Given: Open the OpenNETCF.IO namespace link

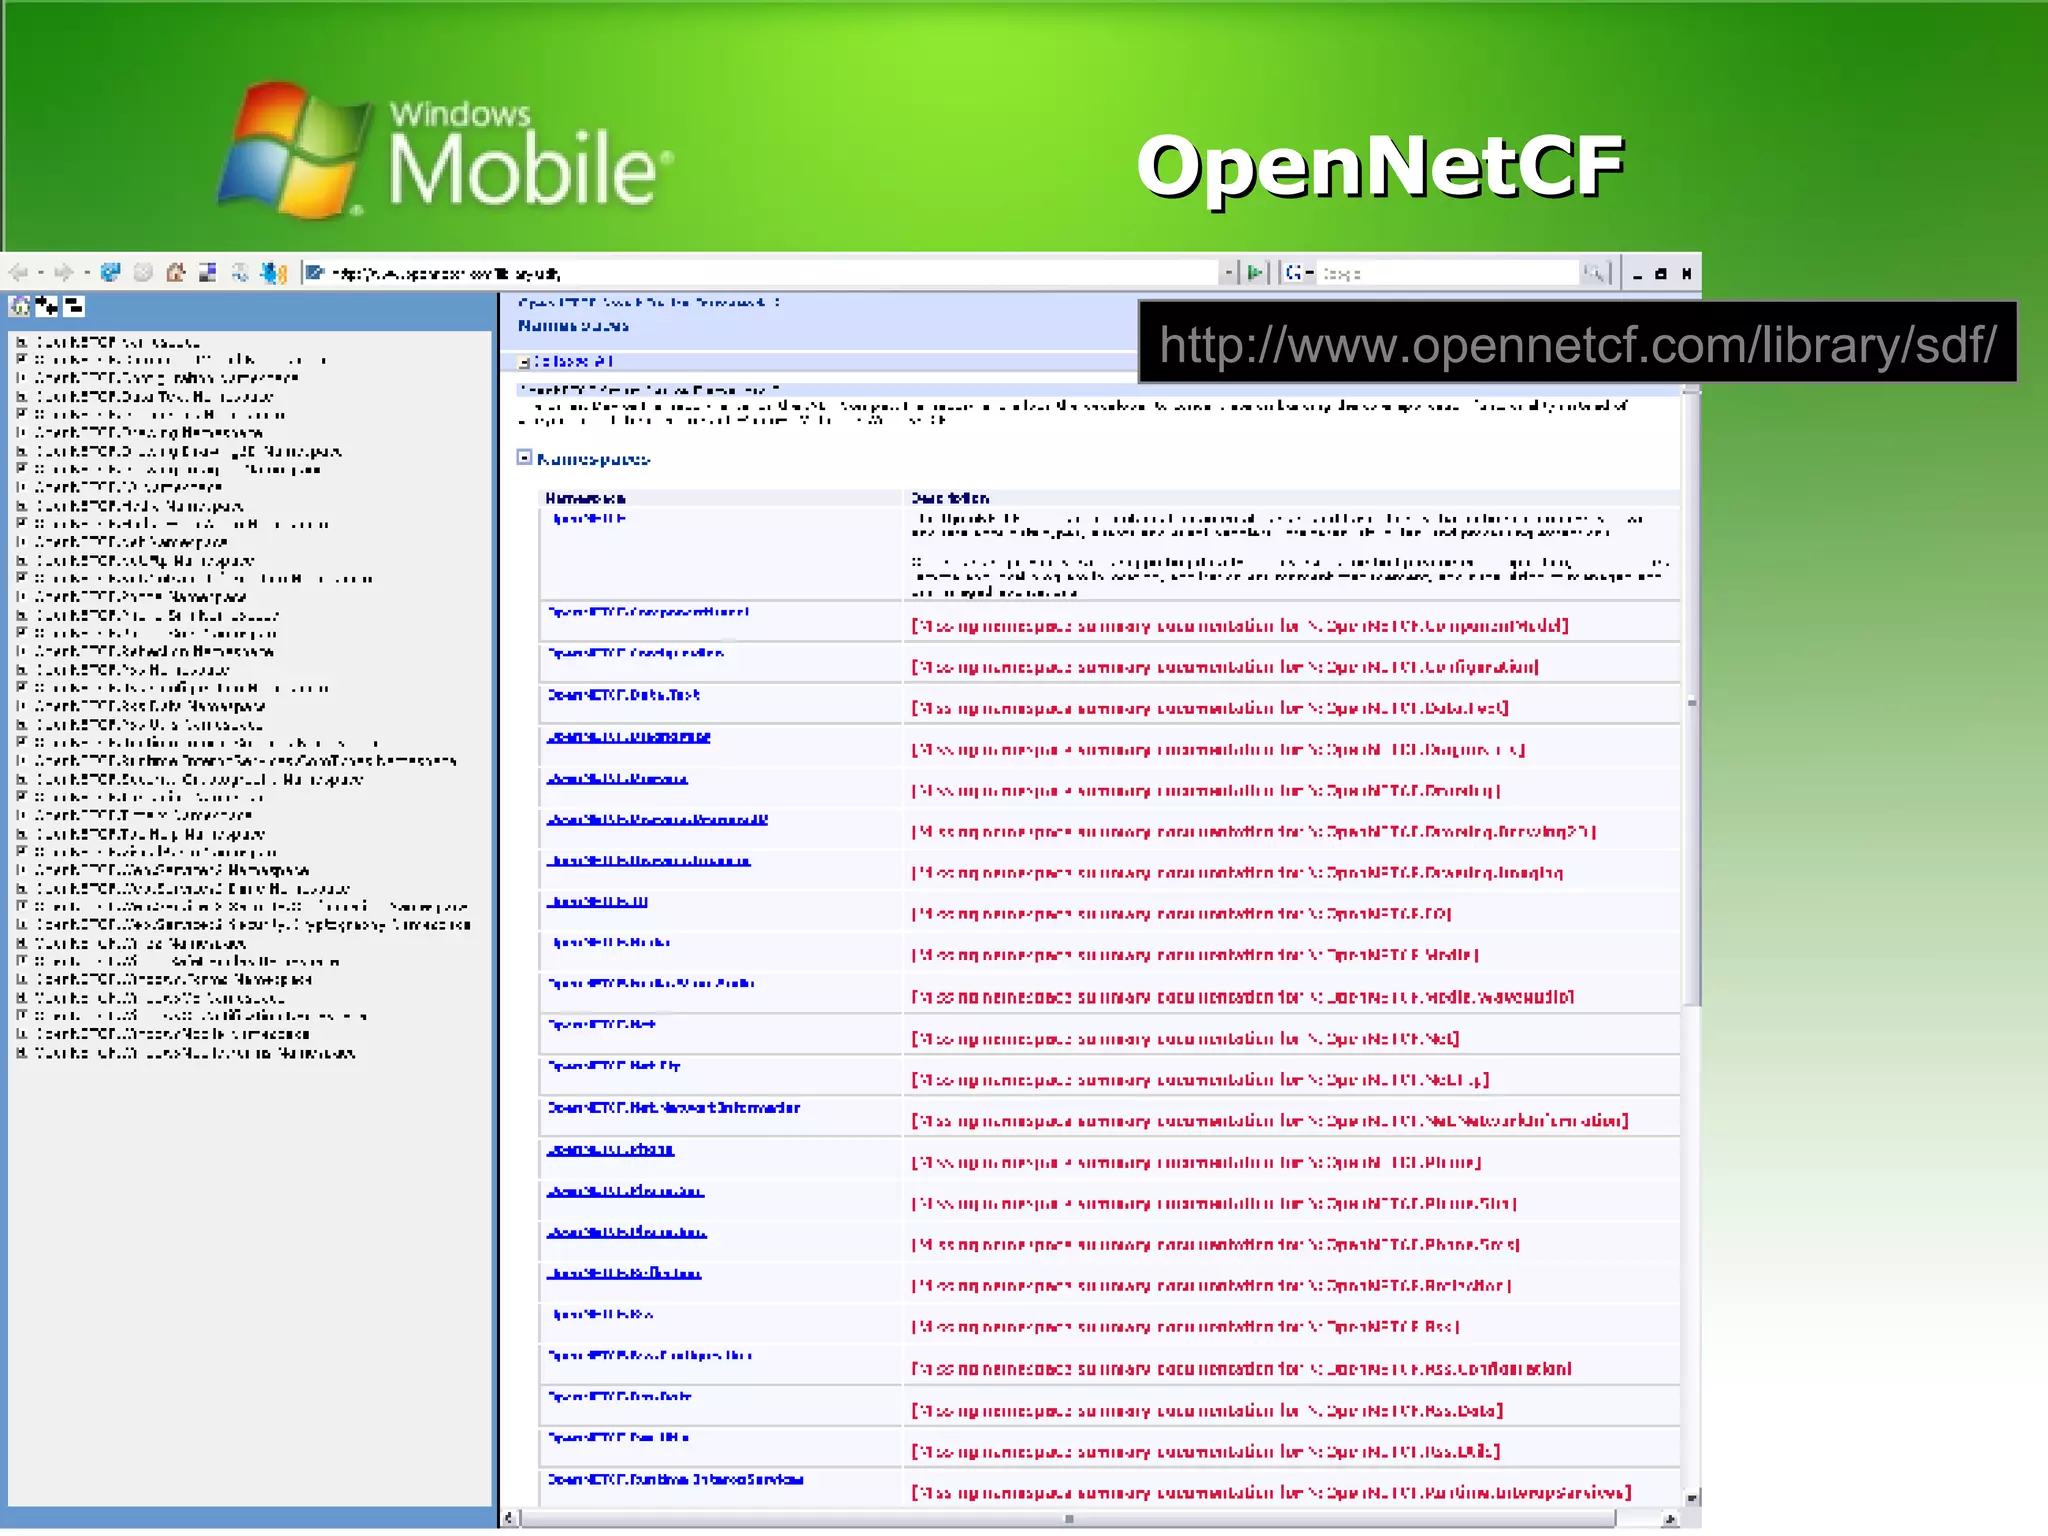Looking at the screenshot, I should [x=597, y=901].
